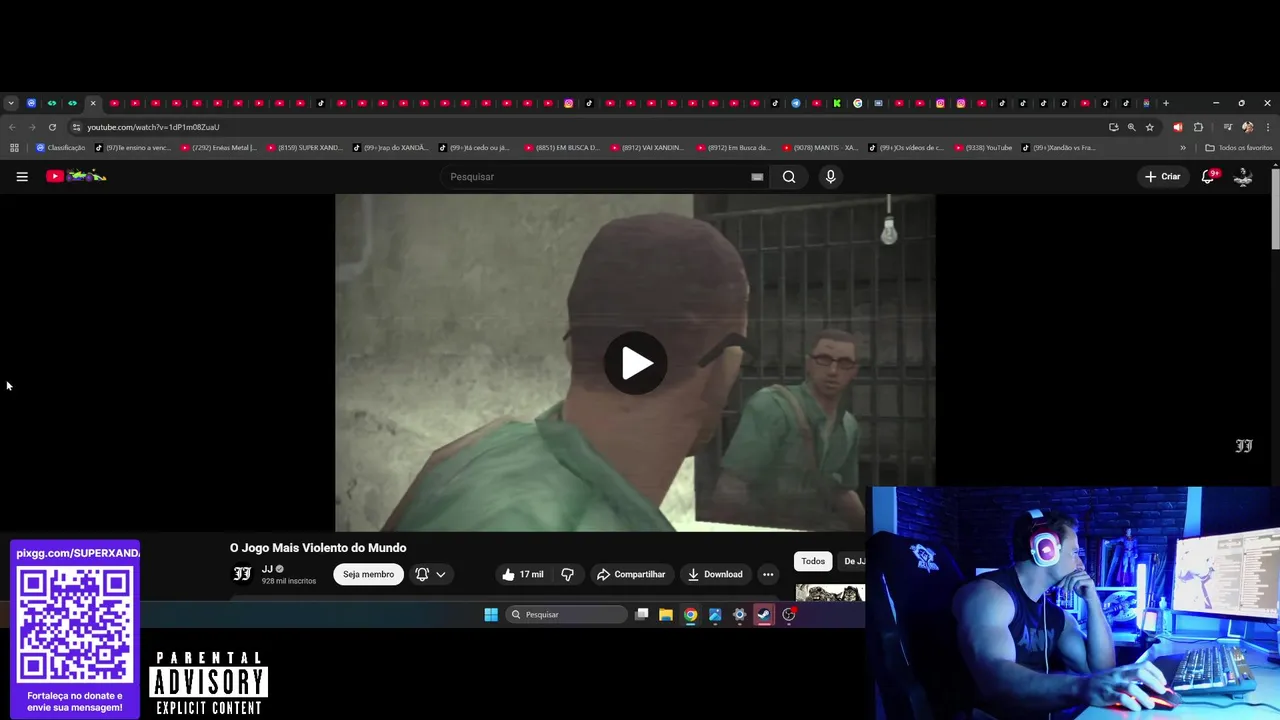Bookmark this page with the star icon
The height and width of the screenshot is (720, 1280).
(x=1149, y=127)
